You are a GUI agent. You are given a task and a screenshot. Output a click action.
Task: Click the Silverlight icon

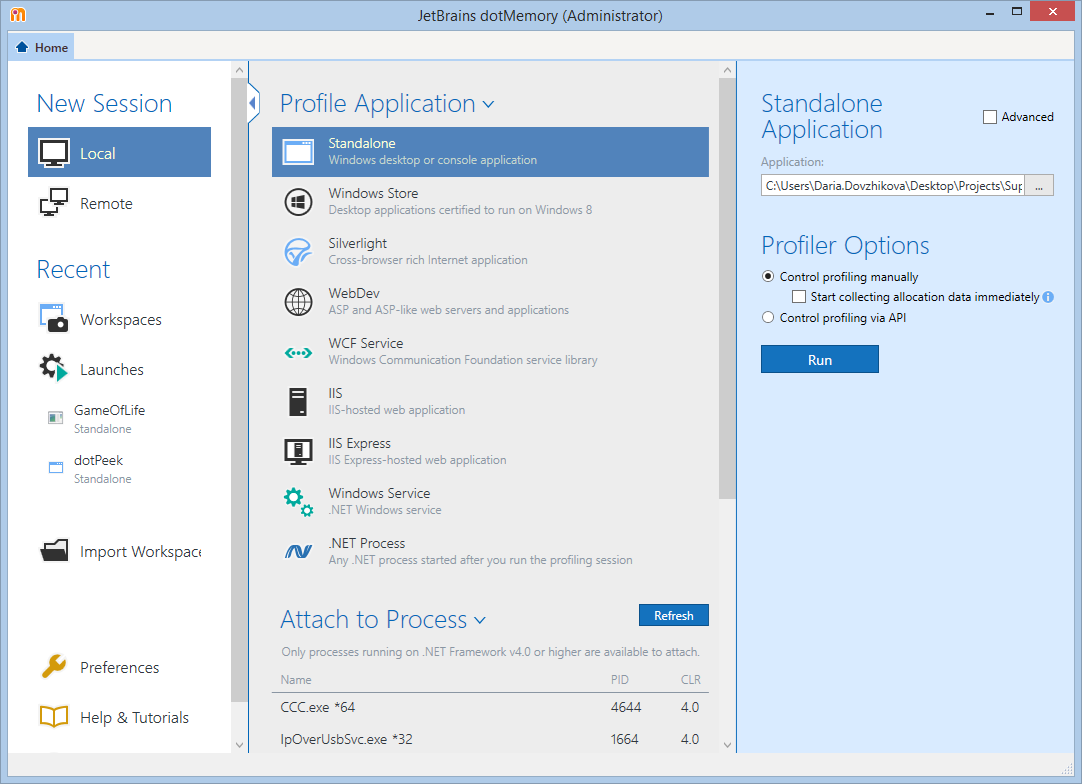point(299,252)
